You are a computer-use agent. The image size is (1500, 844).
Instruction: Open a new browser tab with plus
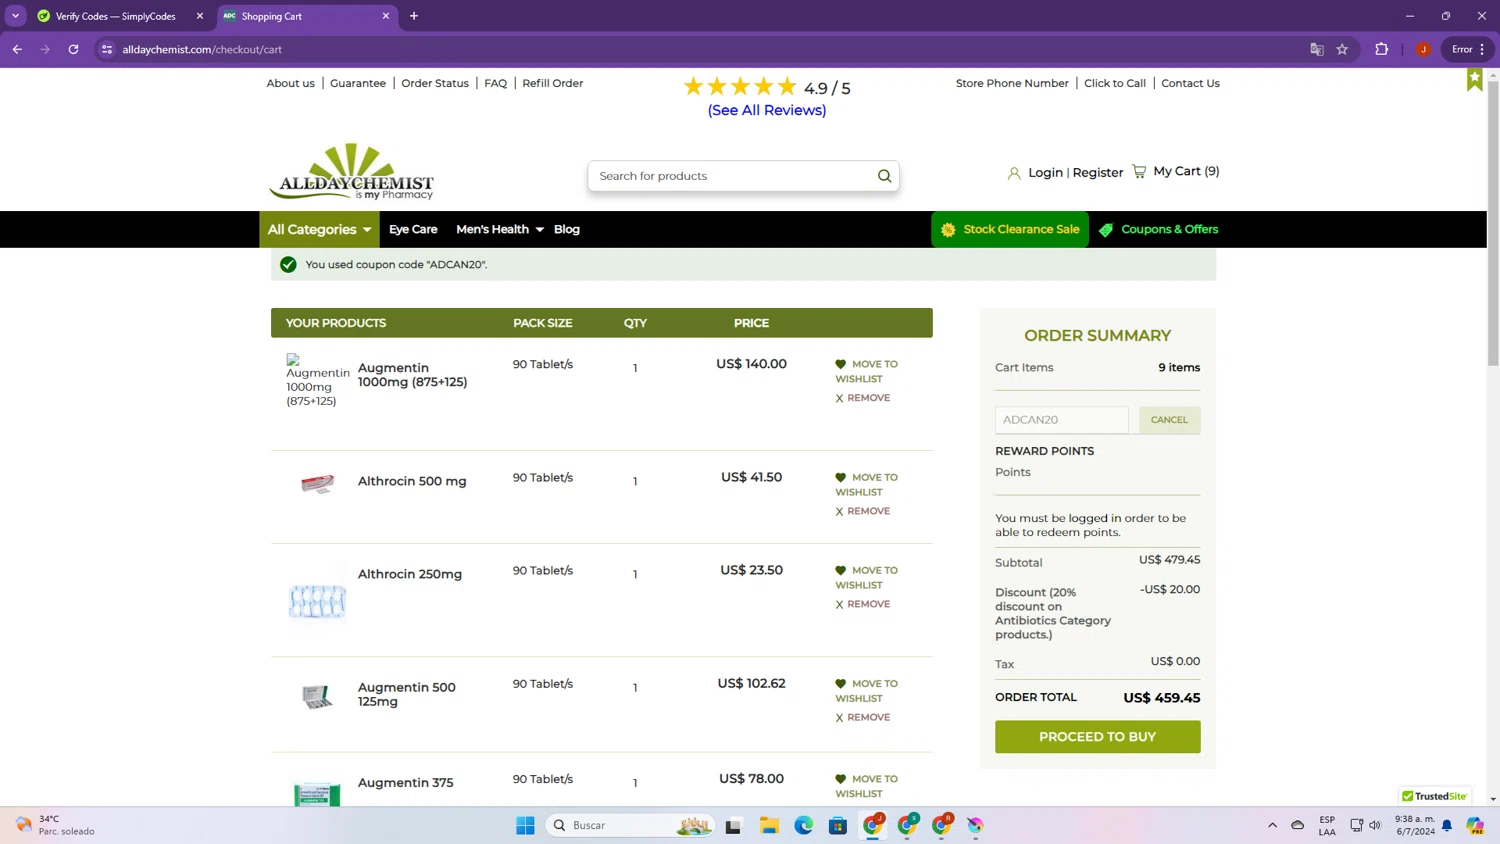tap(414, 16)
